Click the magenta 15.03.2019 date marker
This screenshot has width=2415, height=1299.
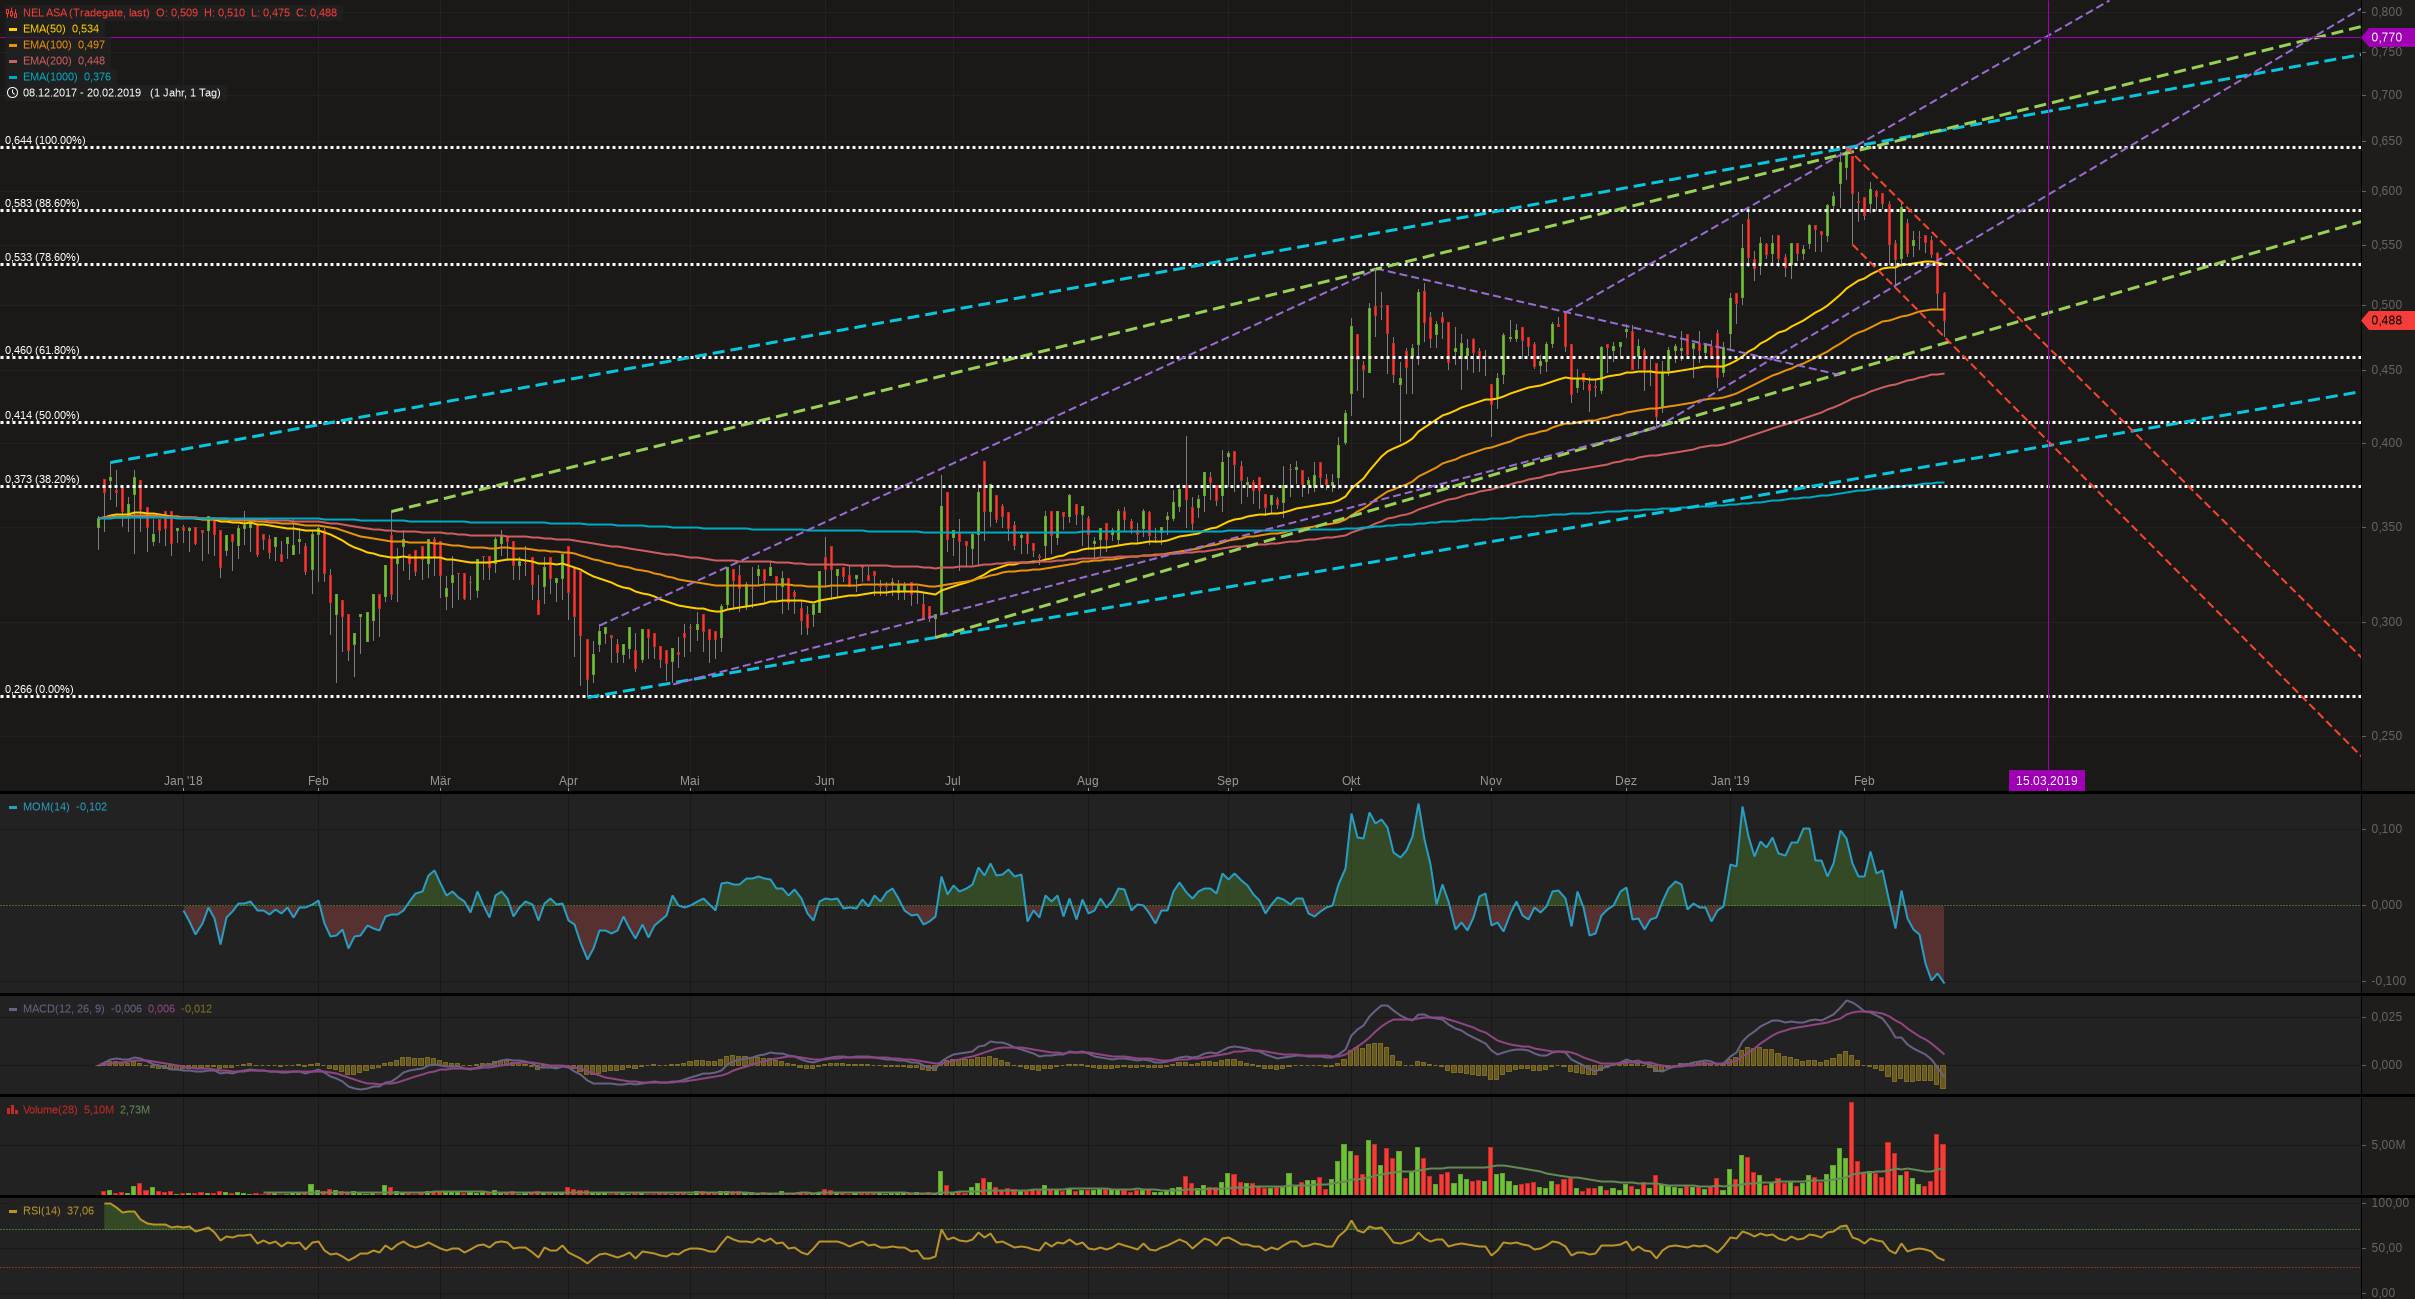(2046, 781)
